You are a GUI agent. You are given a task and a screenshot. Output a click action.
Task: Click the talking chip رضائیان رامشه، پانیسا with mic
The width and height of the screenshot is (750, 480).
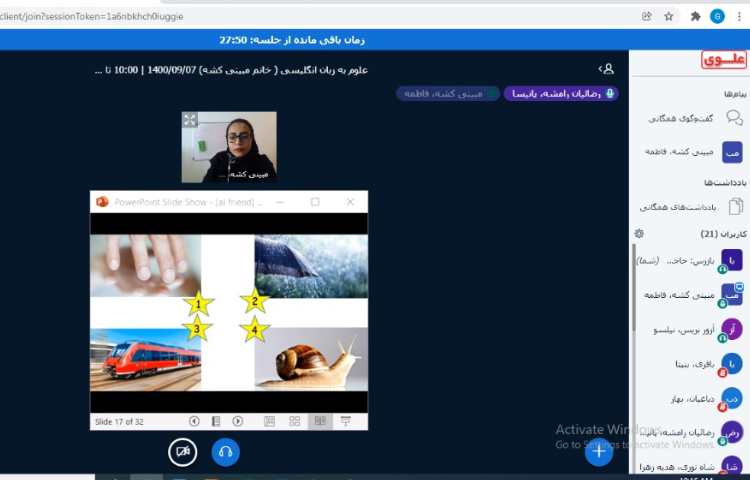click(561, 94)
